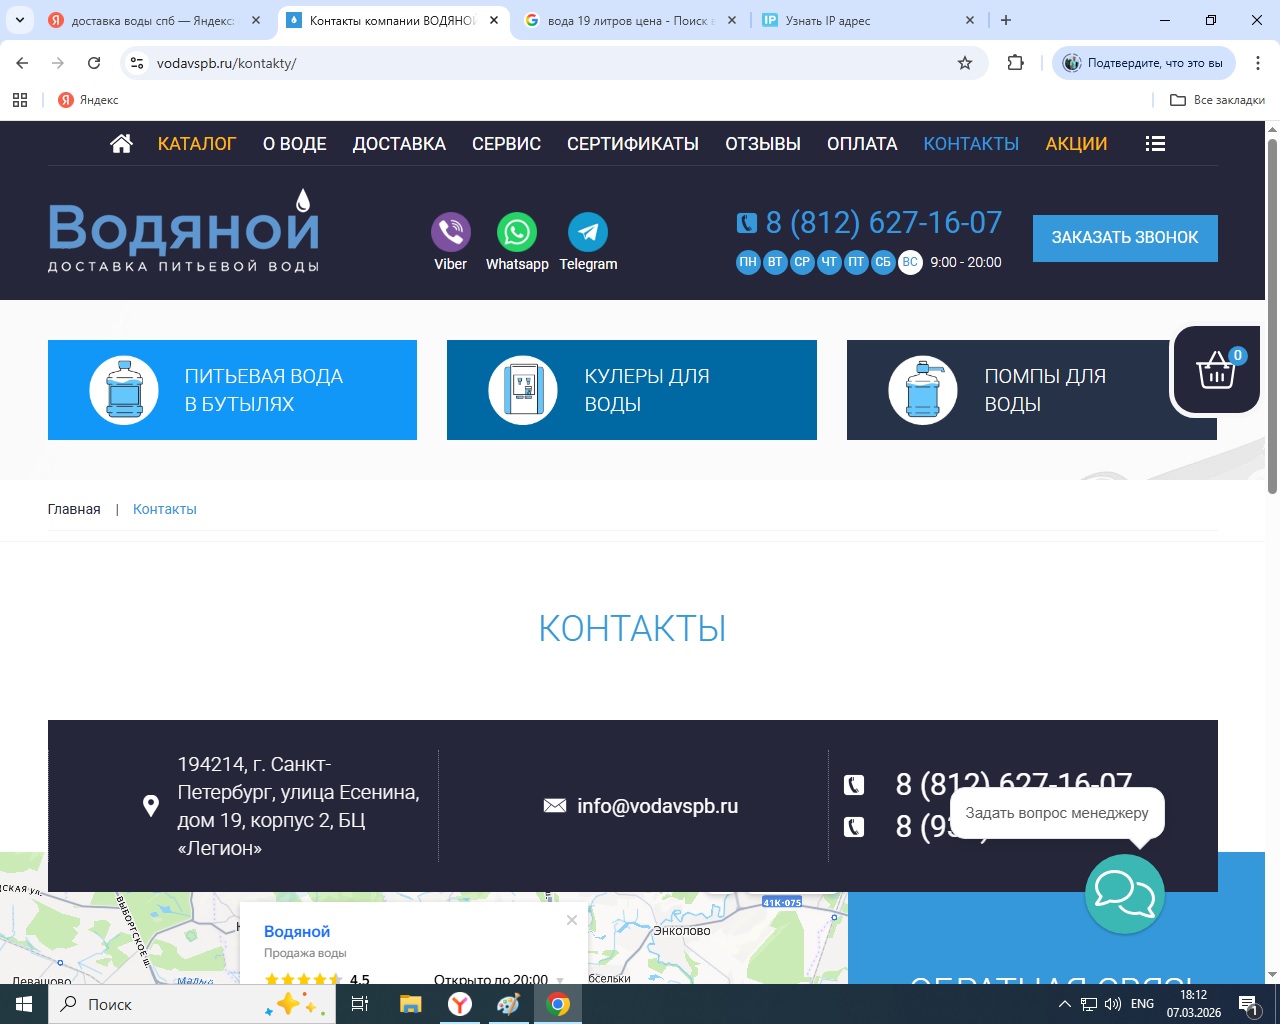The width and height of the screenshot is (1280, 1024).
Task: Close the 'Узнать IP адрес' tab
Action: click(970, 20)
